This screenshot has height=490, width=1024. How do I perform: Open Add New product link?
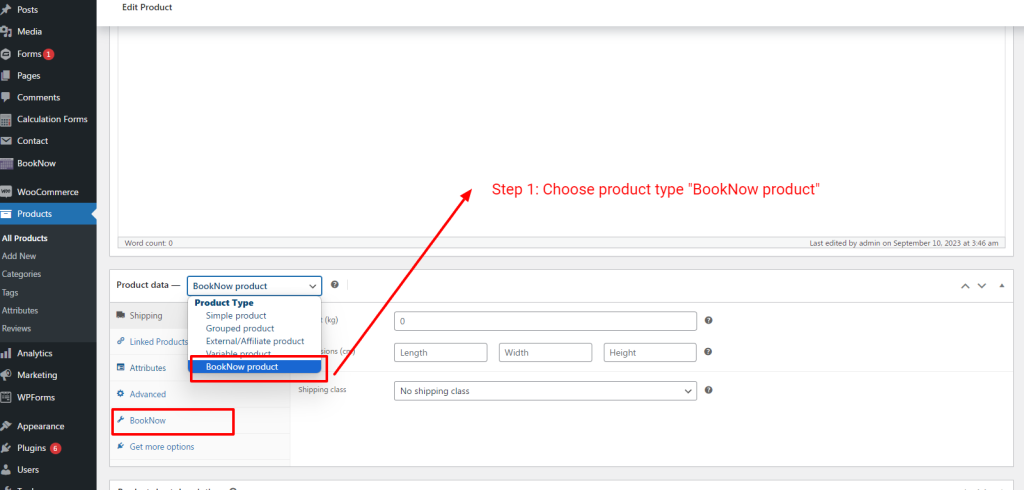click(19, 256)
